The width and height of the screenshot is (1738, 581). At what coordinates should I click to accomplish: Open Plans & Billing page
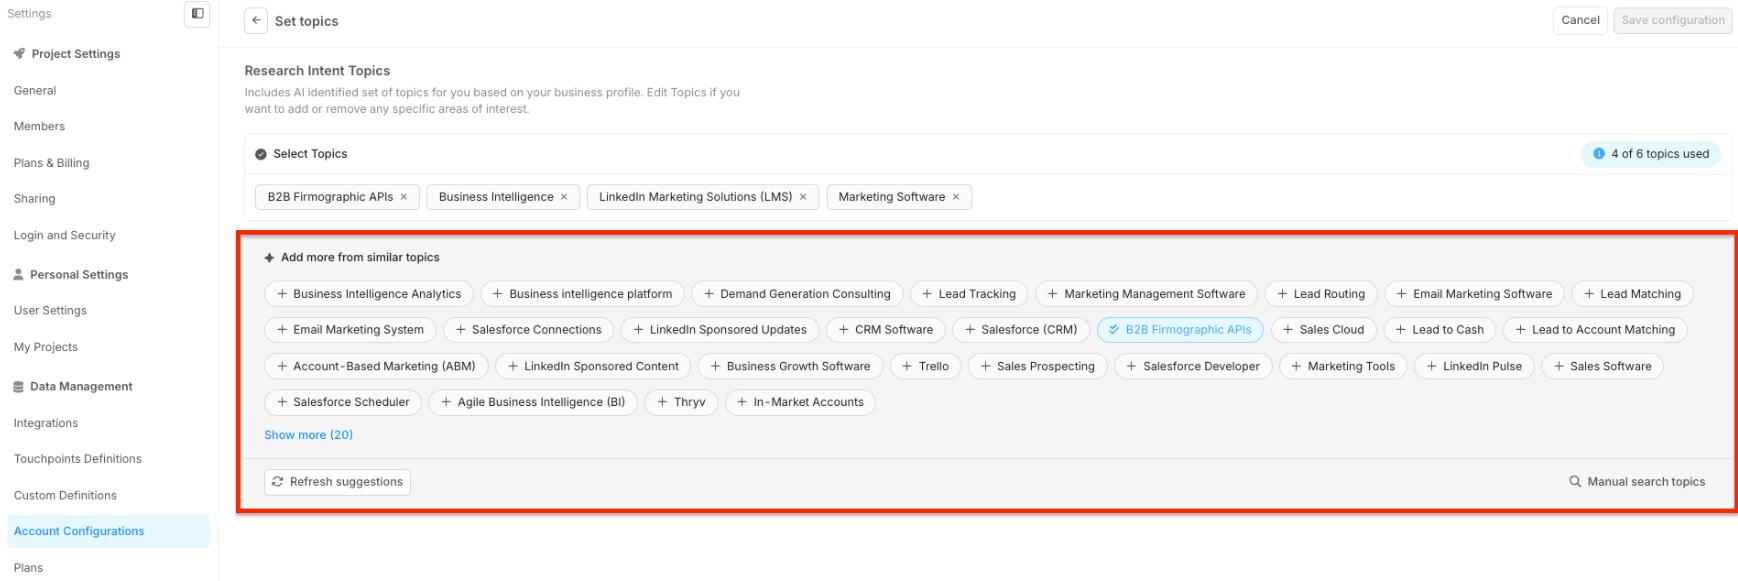[x=51, y=163]
